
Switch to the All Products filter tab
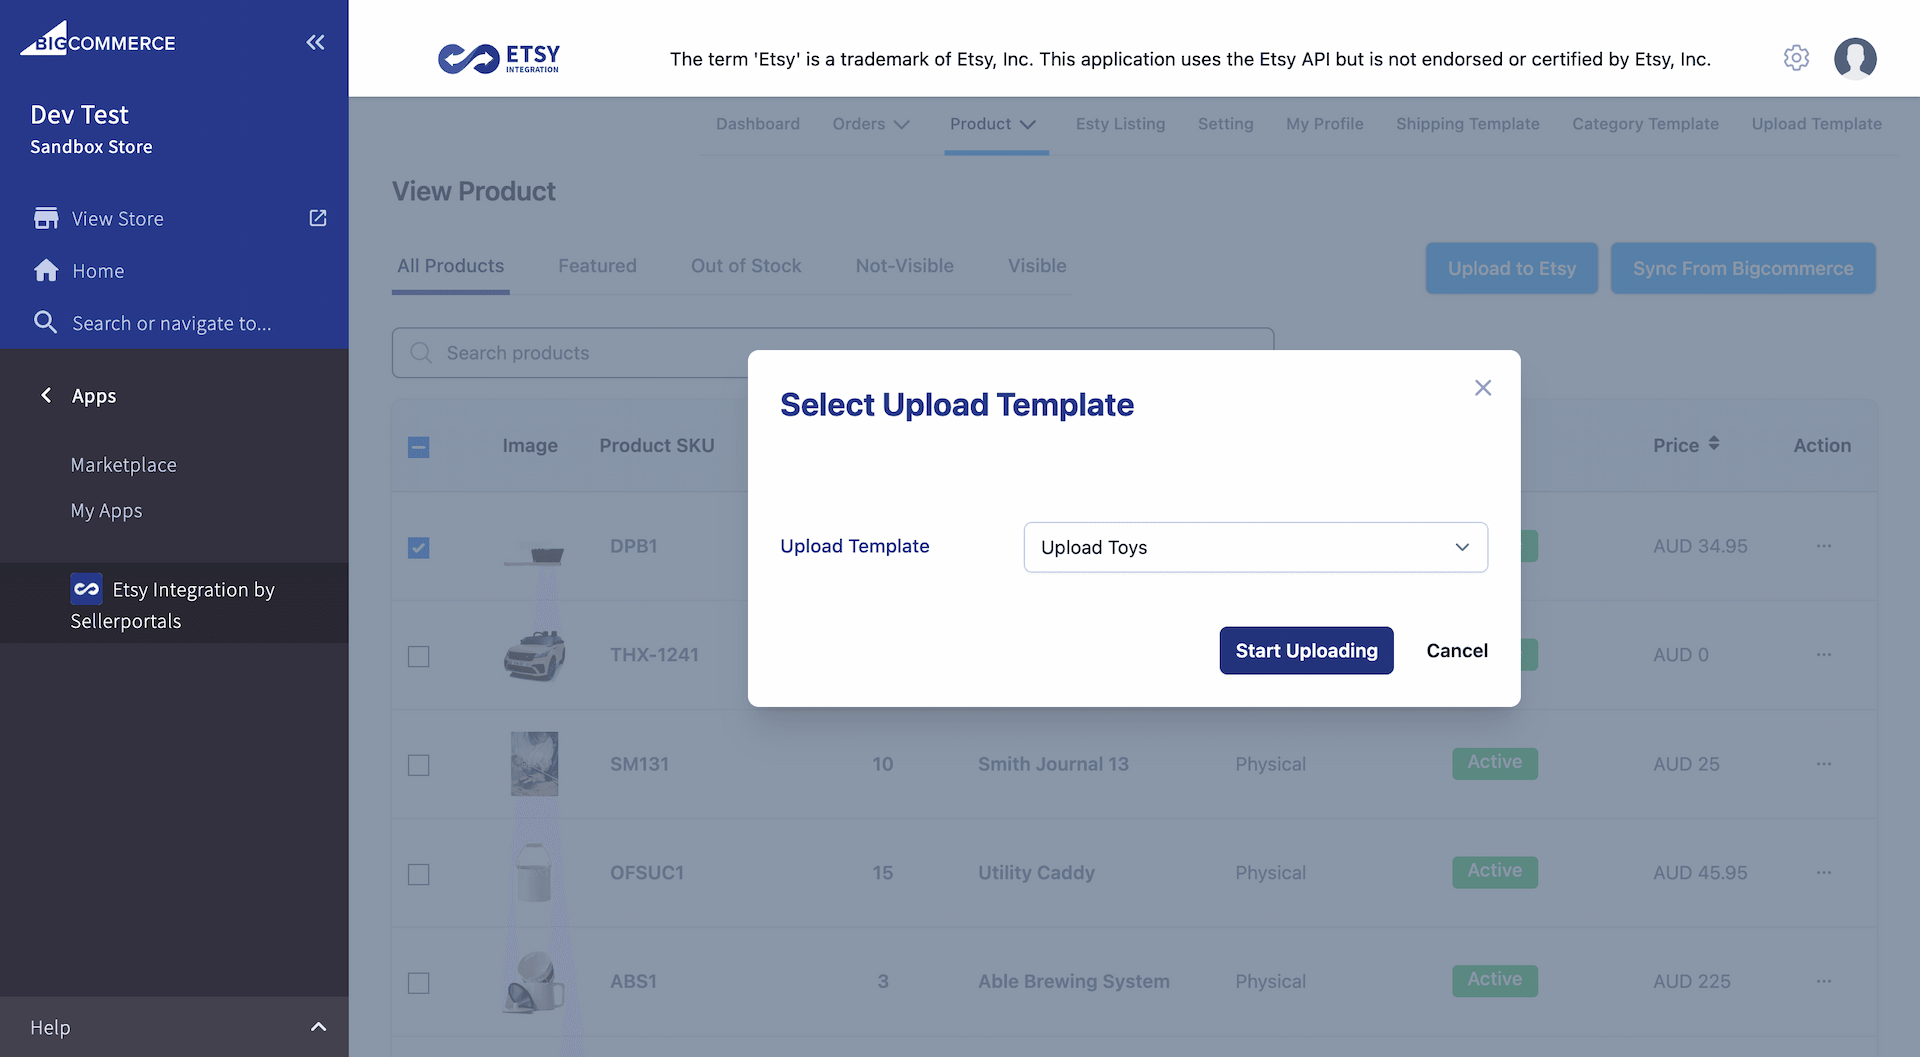click(x=450, y=266)
